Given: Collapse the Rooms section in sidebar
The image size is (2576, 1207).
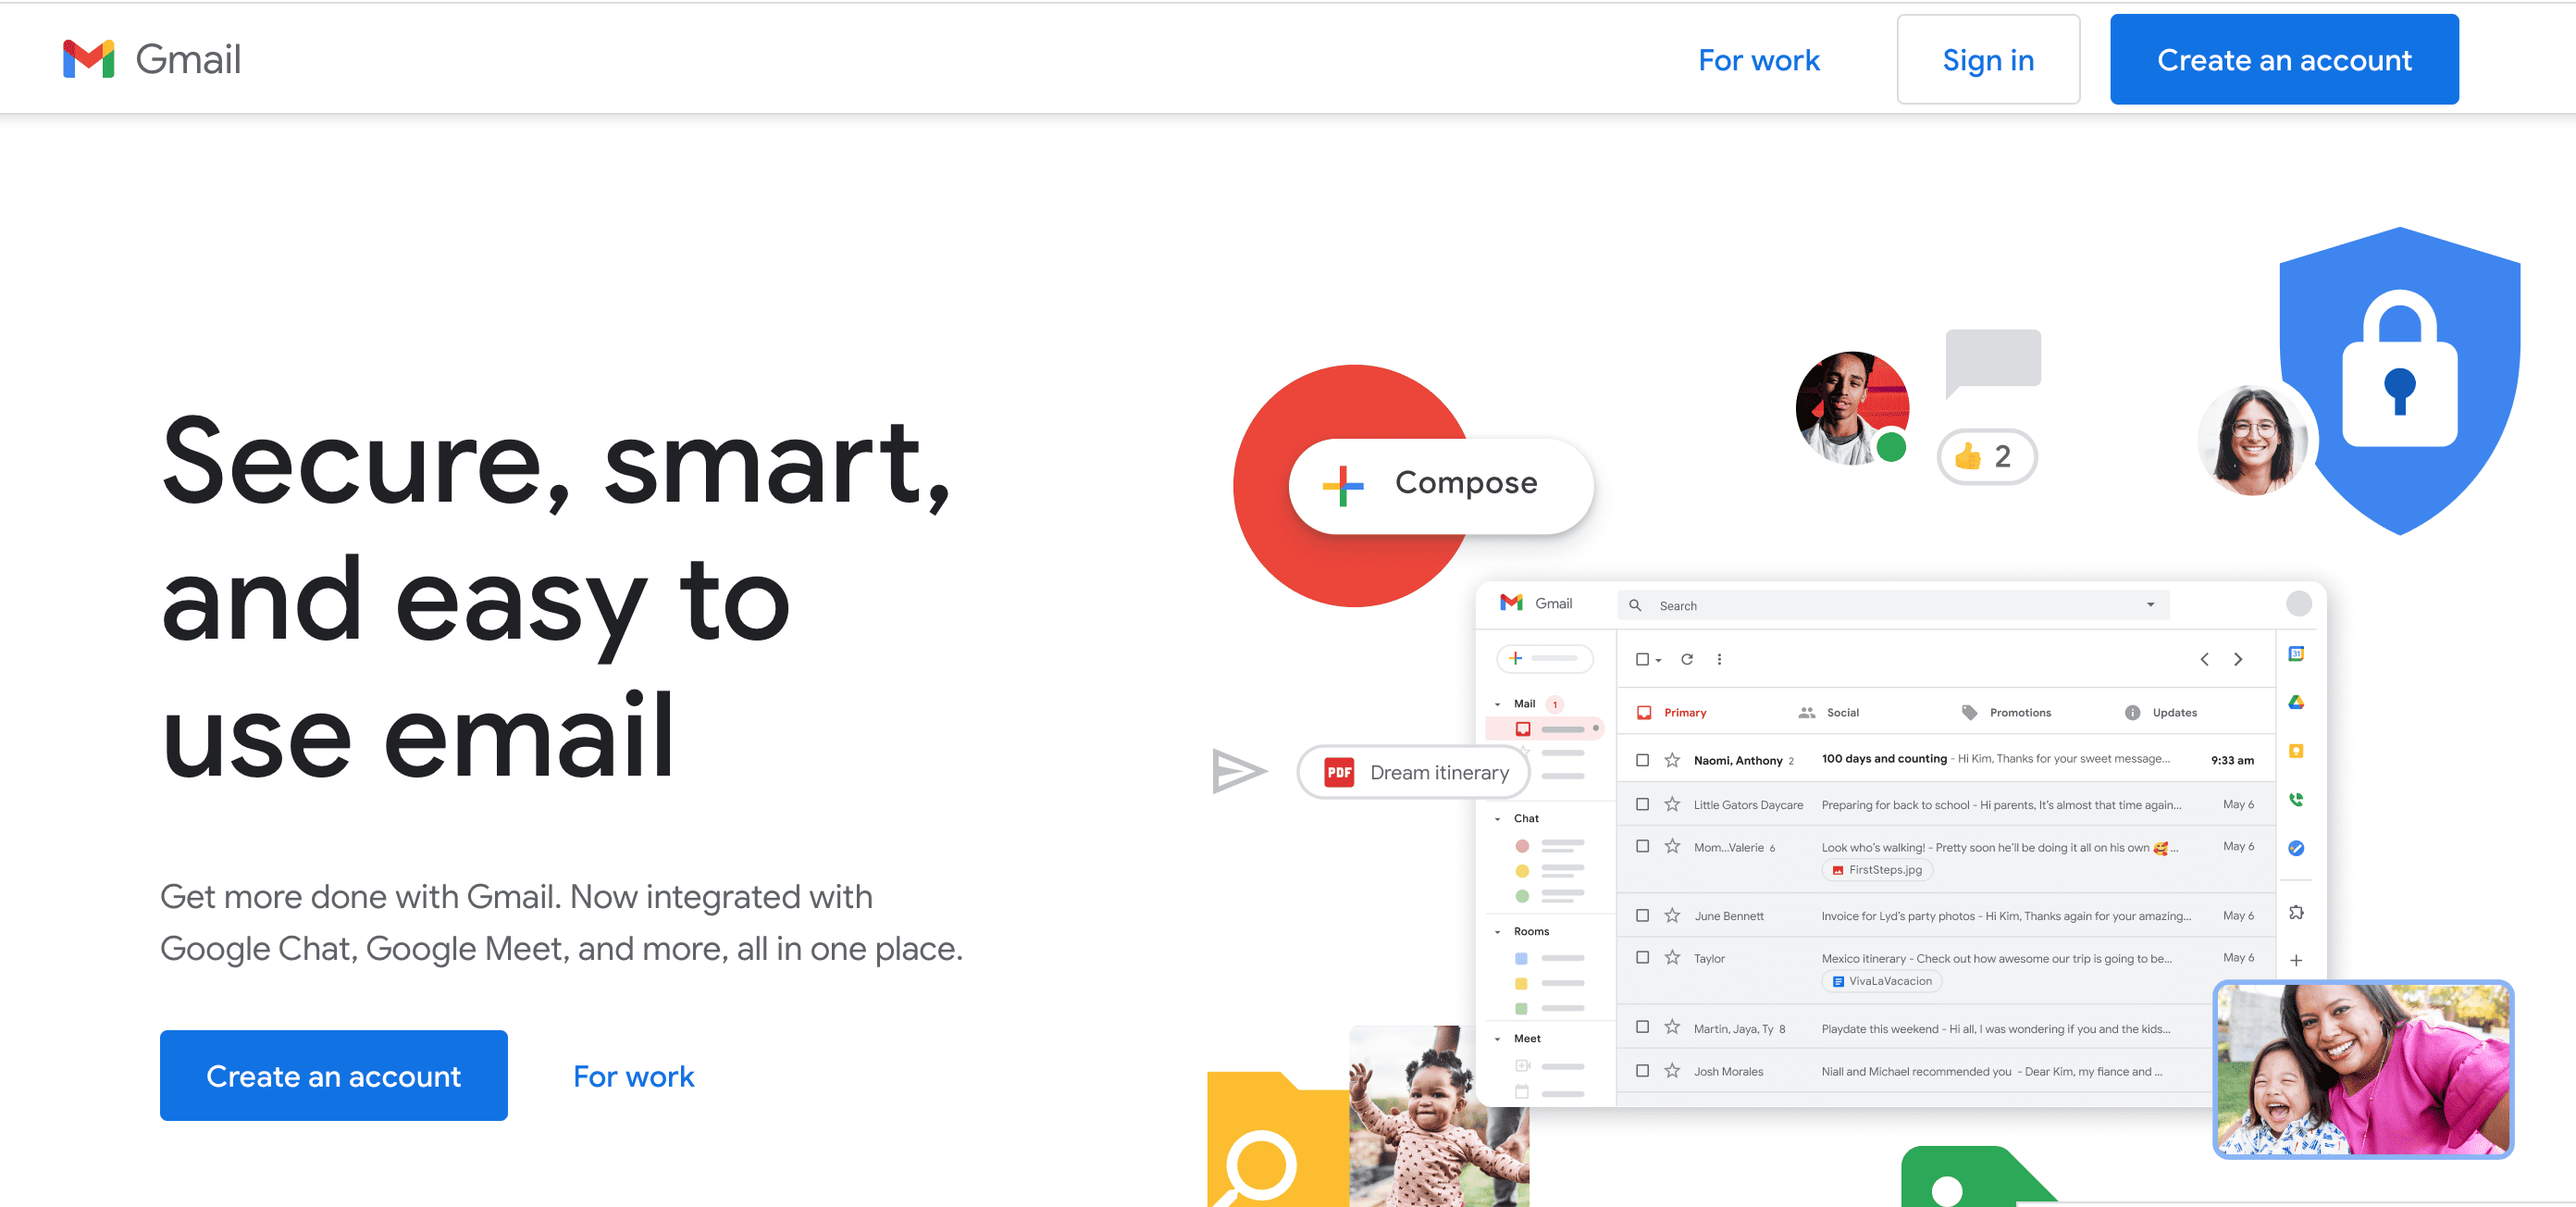Looking at the screenshot, I should 1497,932.
